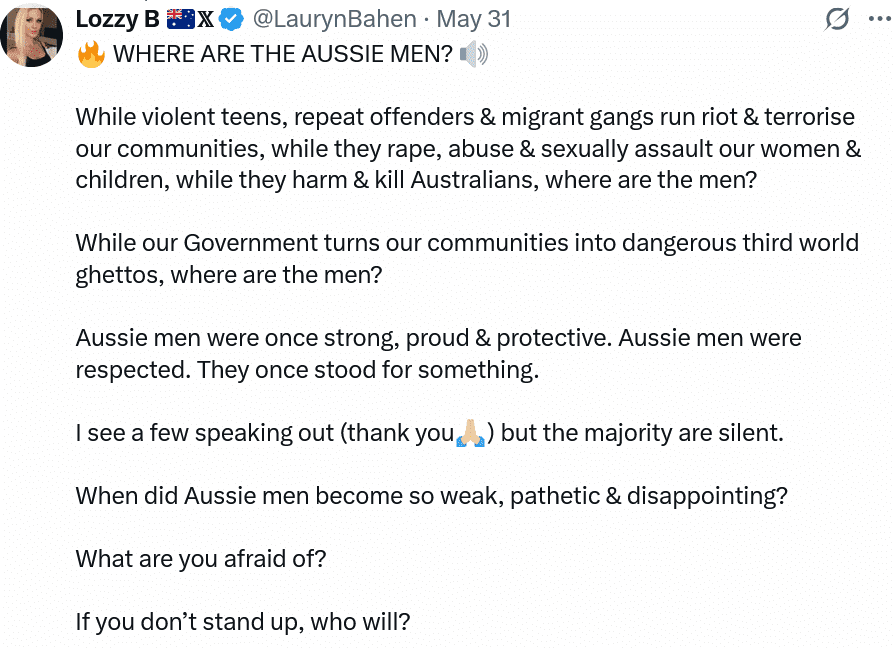Open the May 31 timestamp link
This screenshot has height=648, width=896.
pyautogui.click(x=474, y=19)
